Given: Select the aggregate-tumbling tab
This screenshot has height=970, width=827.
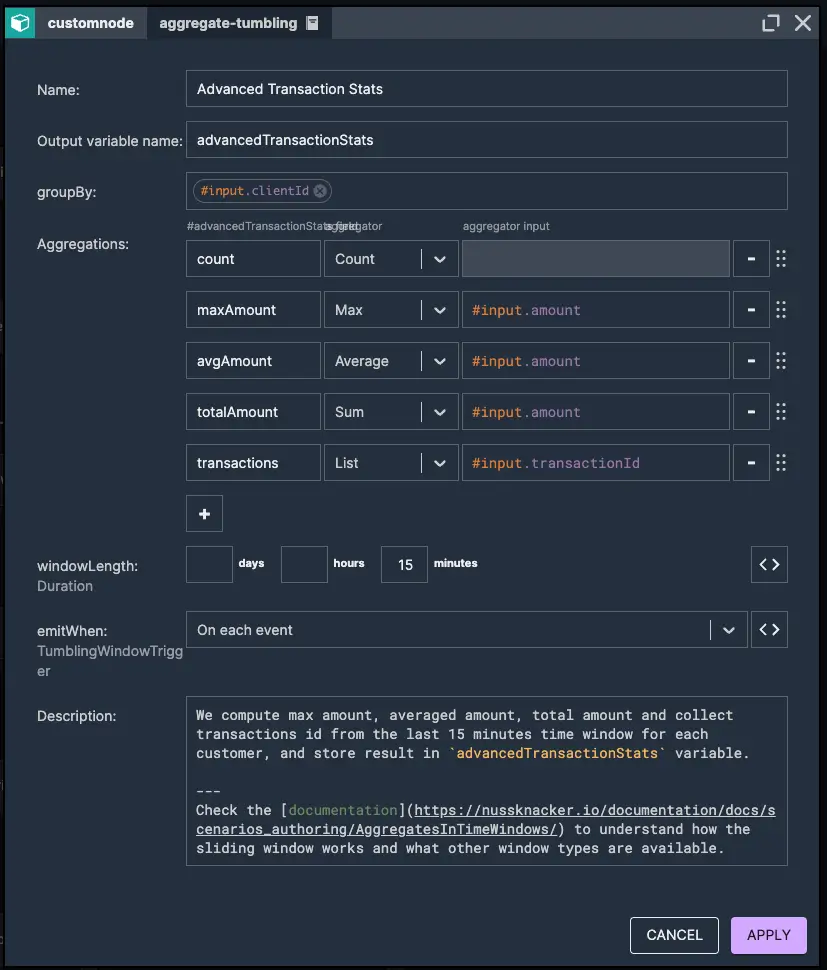Looking at the screenshot, I should click(239, 23).
